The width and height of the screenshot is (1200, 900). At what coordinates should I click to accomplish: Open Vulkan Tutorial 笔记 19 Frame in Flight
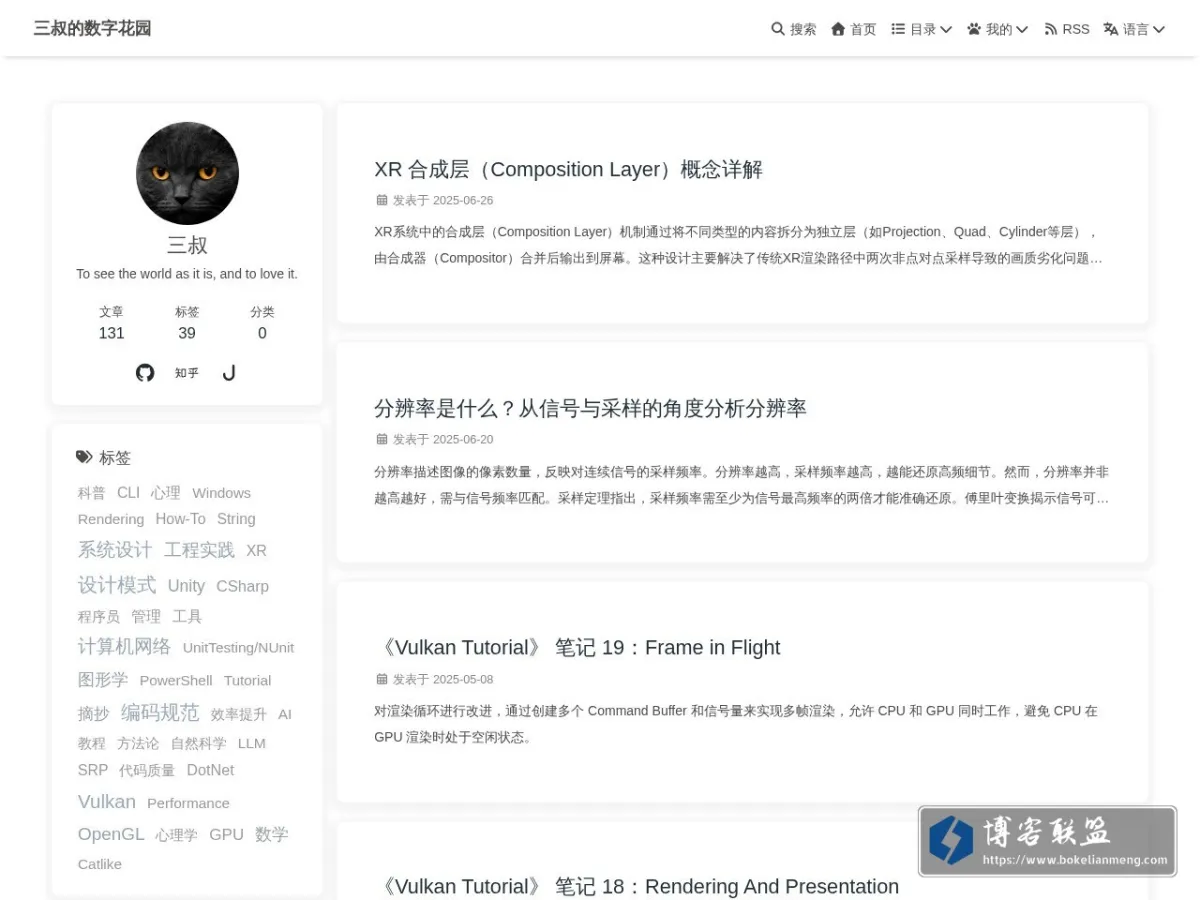(x=577, y=647)
